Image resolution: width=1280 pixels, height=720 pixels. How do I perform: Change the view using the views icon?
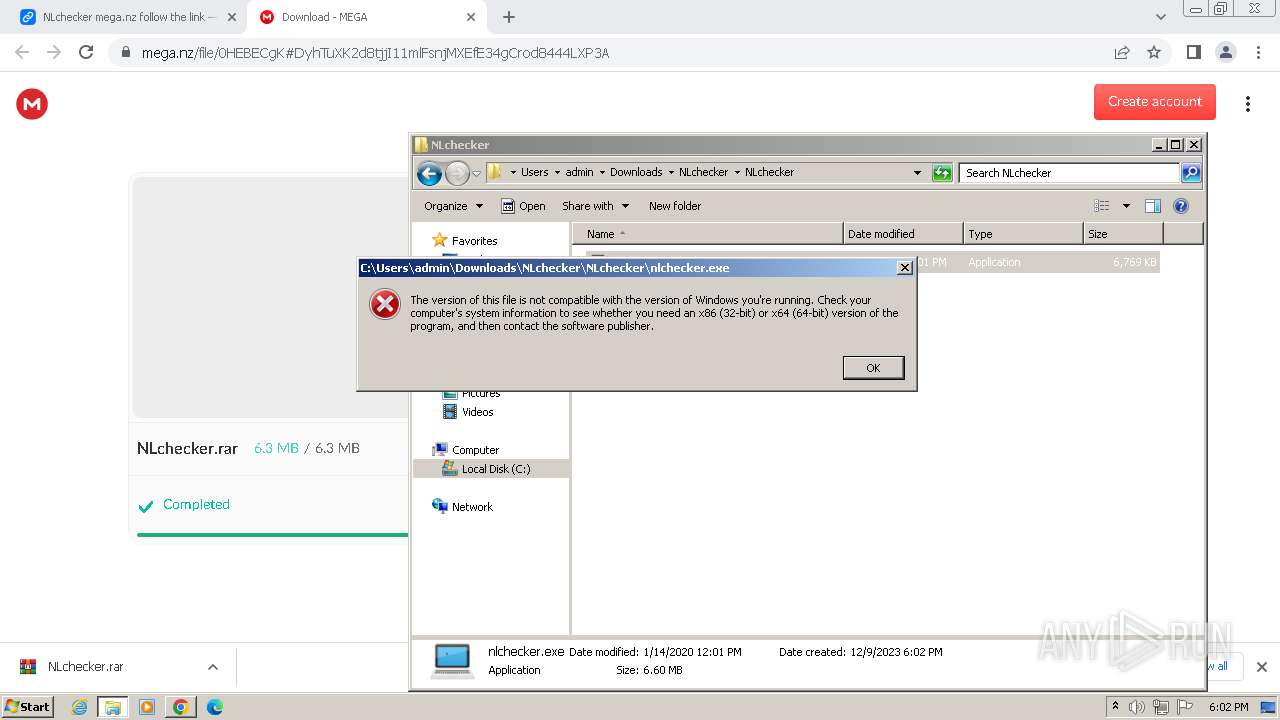coord(1102,206)
